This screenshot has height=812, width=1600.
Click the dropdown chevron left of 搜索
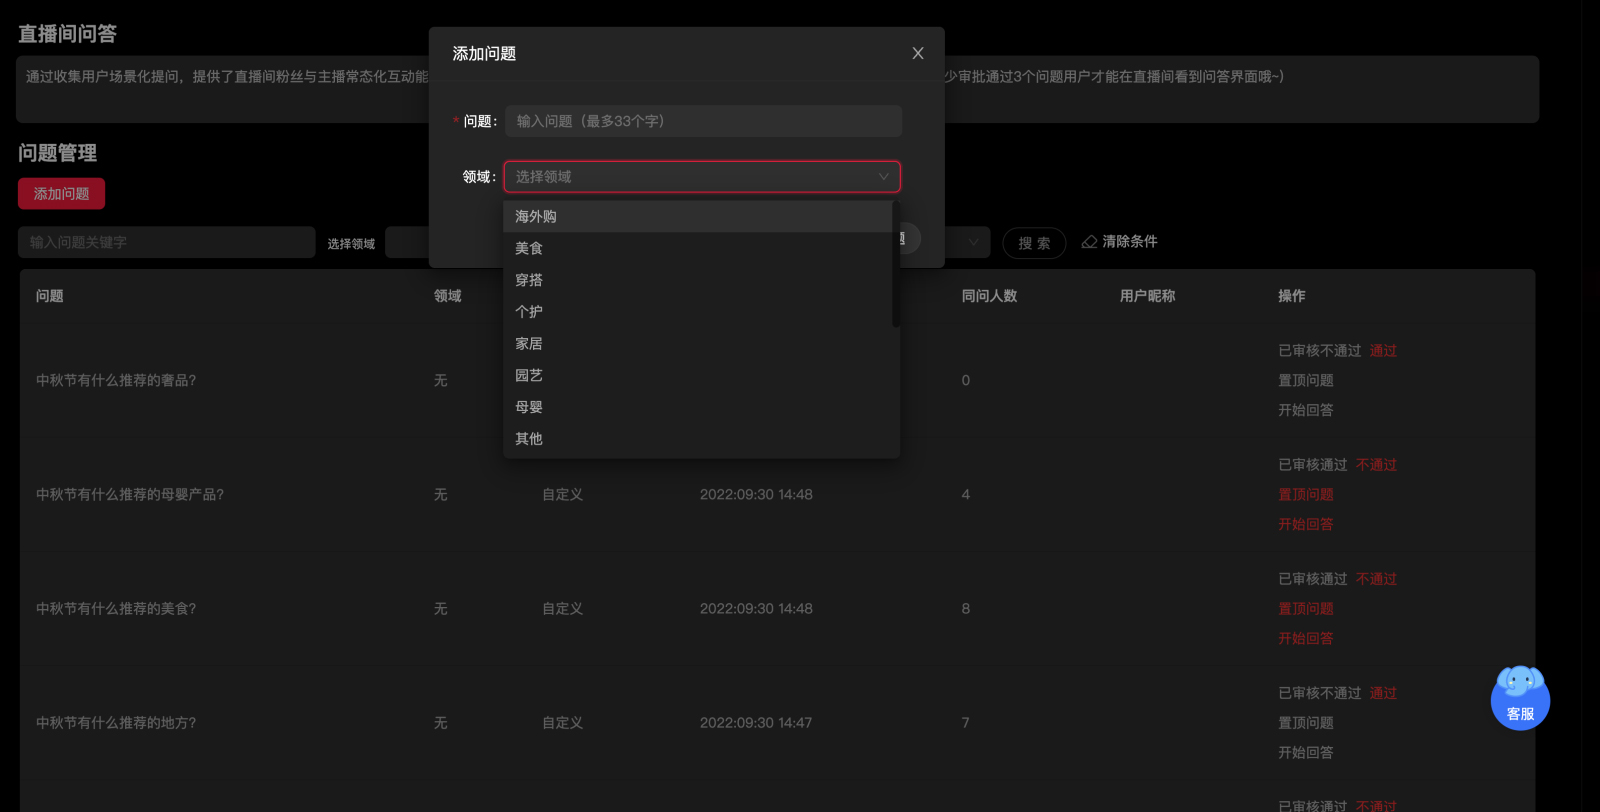click(973, 242)
